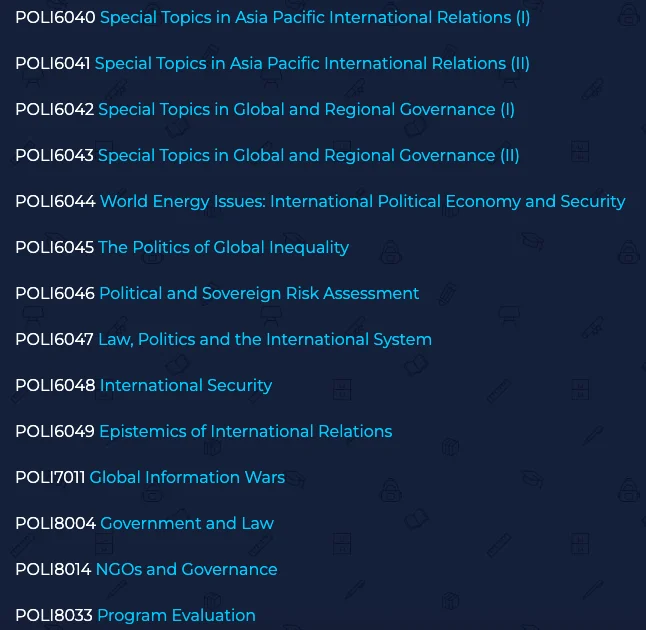Viewport: 646px width, 630px height.
Task: Select the NGOs and Governance link
Action: (187, 570)
